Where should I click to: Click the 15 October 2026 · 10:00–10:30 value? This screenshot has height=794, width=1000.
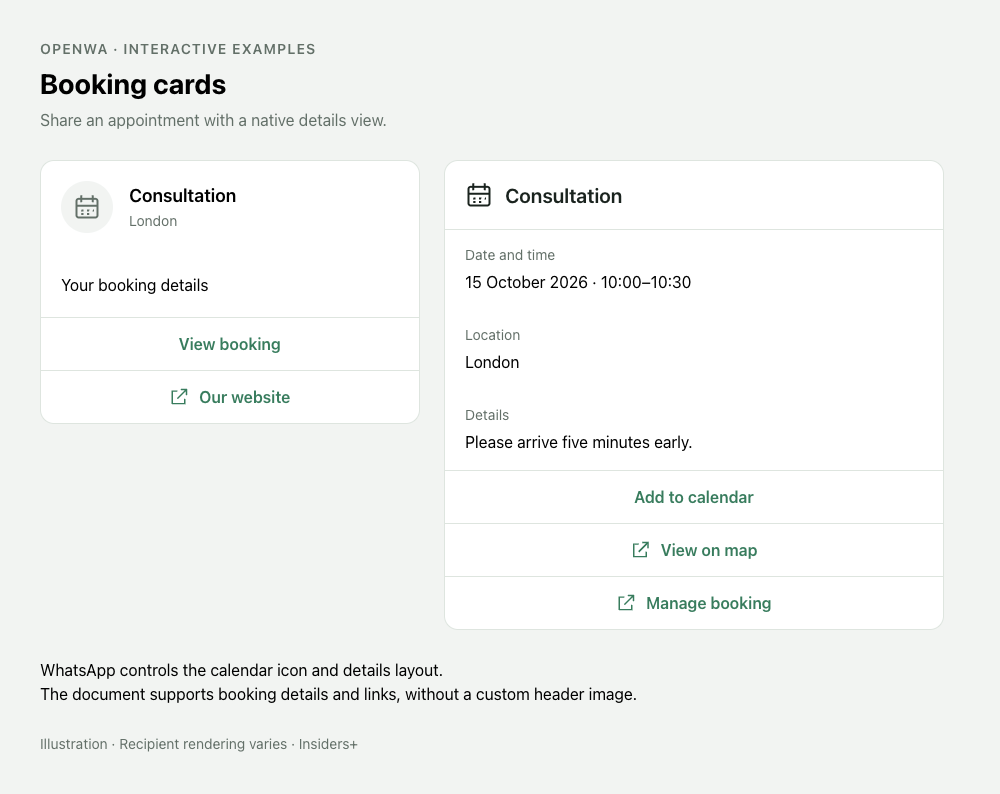(578, 282)
